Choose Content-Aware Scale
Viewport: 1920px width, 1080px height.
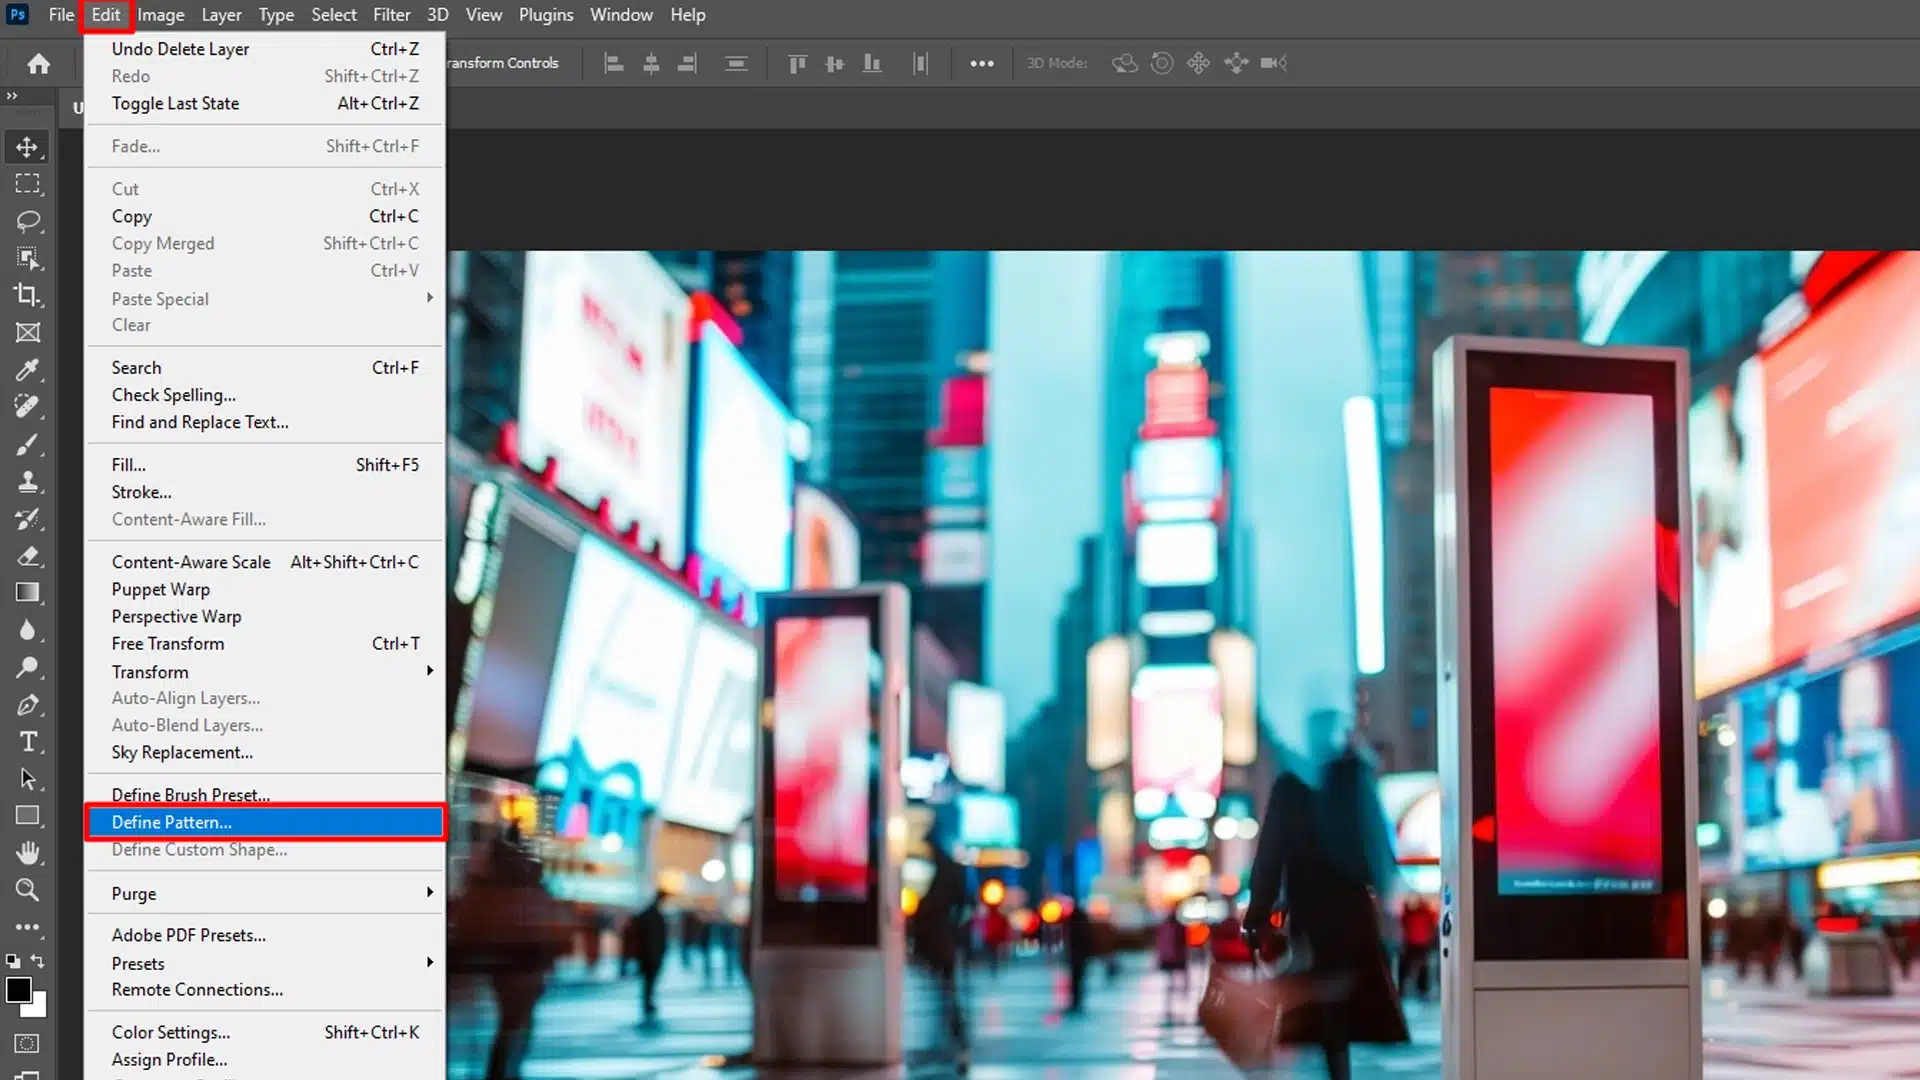coord(265,562)
